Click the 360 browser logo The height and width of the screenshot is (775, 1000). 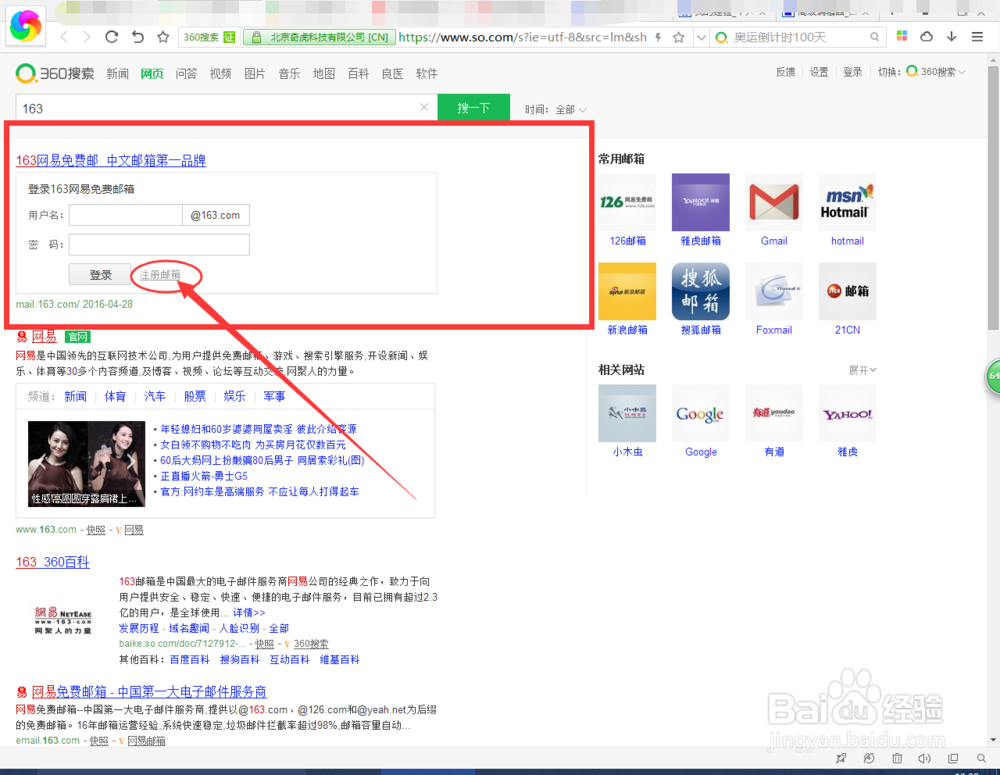26,26
